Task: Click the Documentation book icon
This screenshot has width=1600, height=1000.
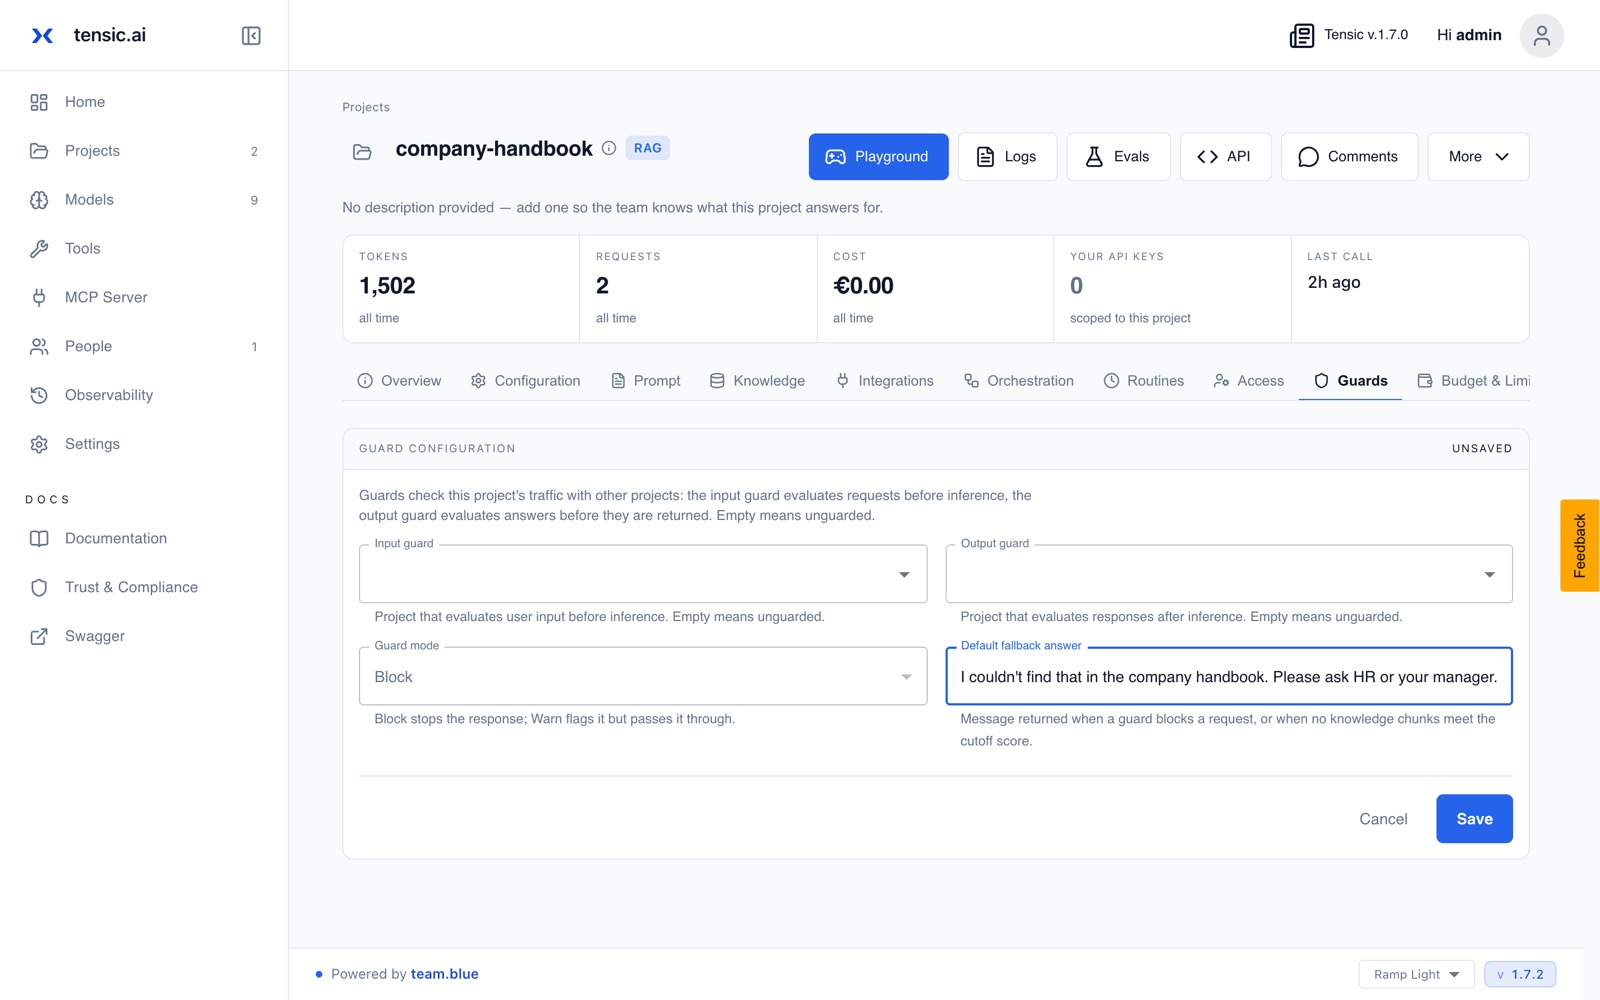Action: pyautogui.click(x=39, y=539)
